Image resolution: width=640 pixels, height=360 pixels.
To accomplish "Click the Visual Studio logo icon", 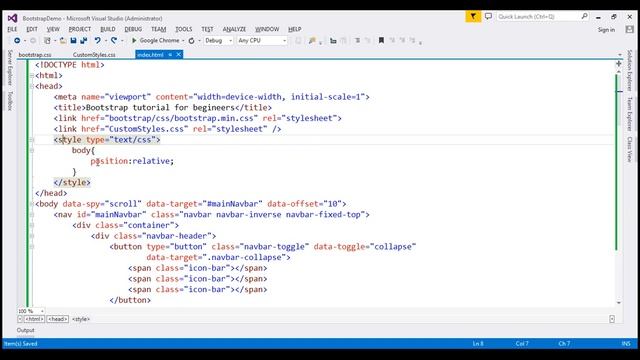I will click(13, 18).
